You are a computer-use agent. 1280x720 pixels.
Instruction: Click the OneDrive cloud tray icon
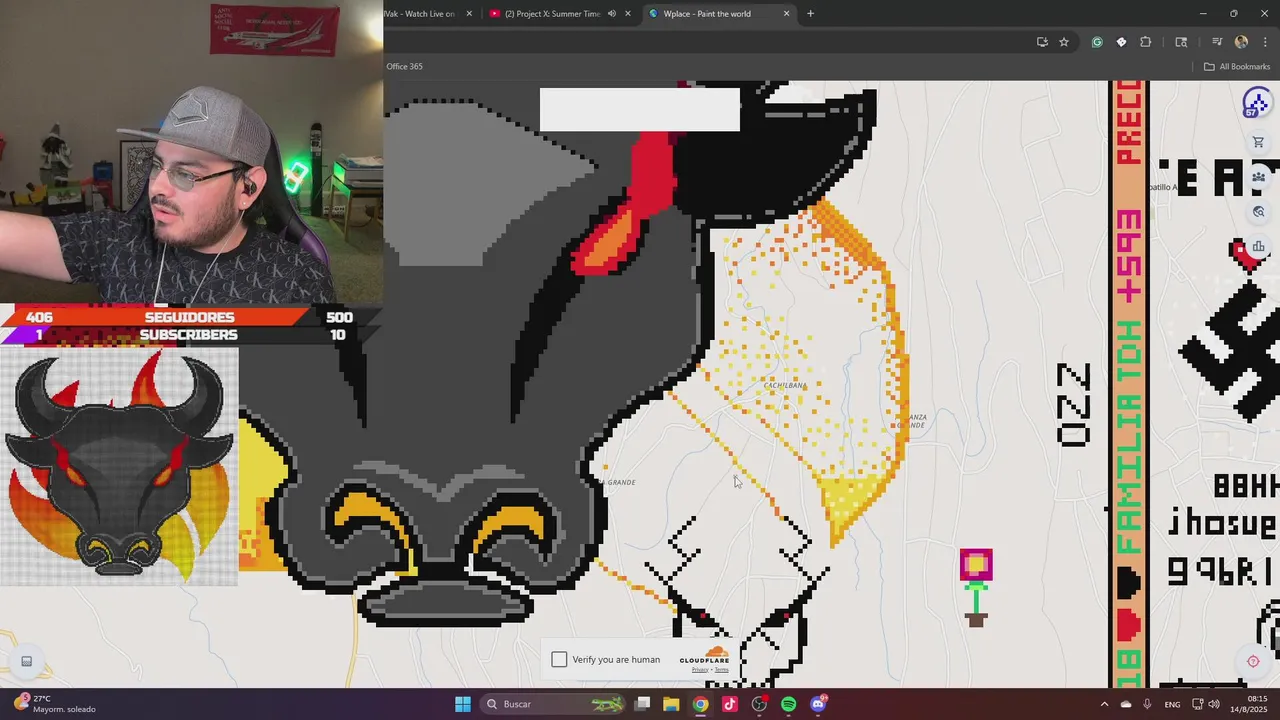(x=1126, y=704)
